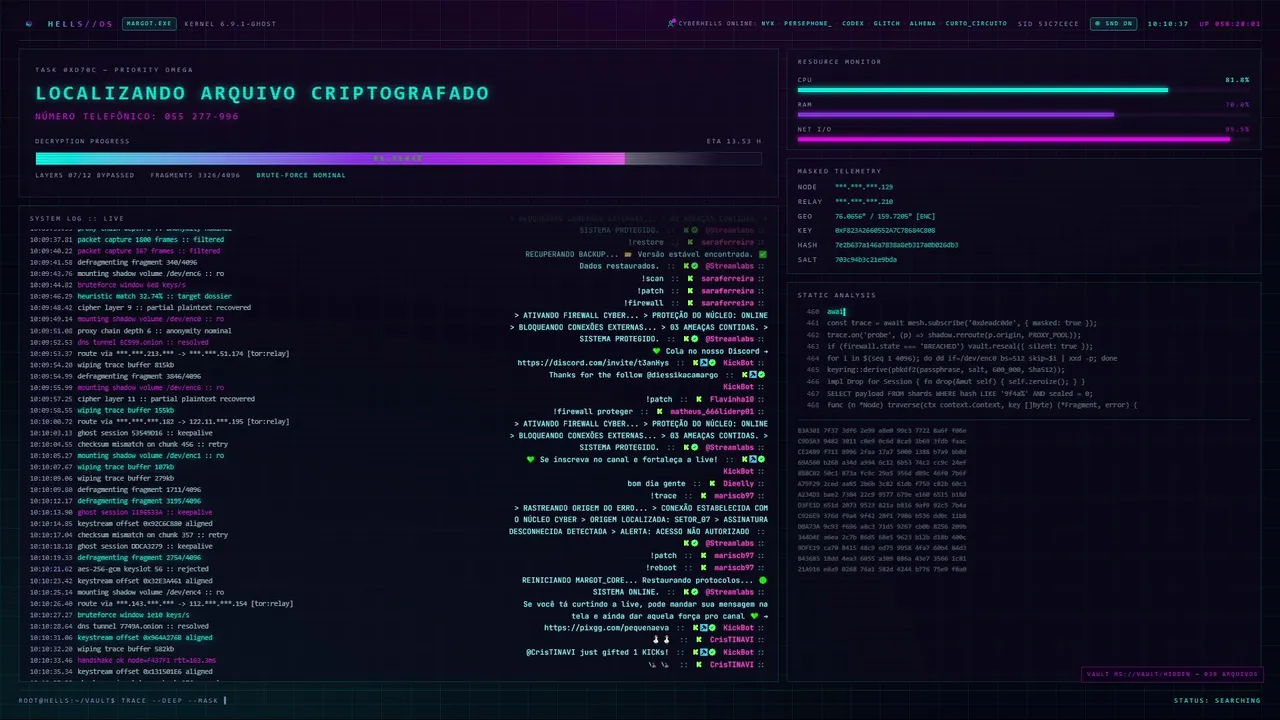The image size is (1280, 720).
Task: Click the green heart before Se inscreva no canal
Action: click(531, 459)
